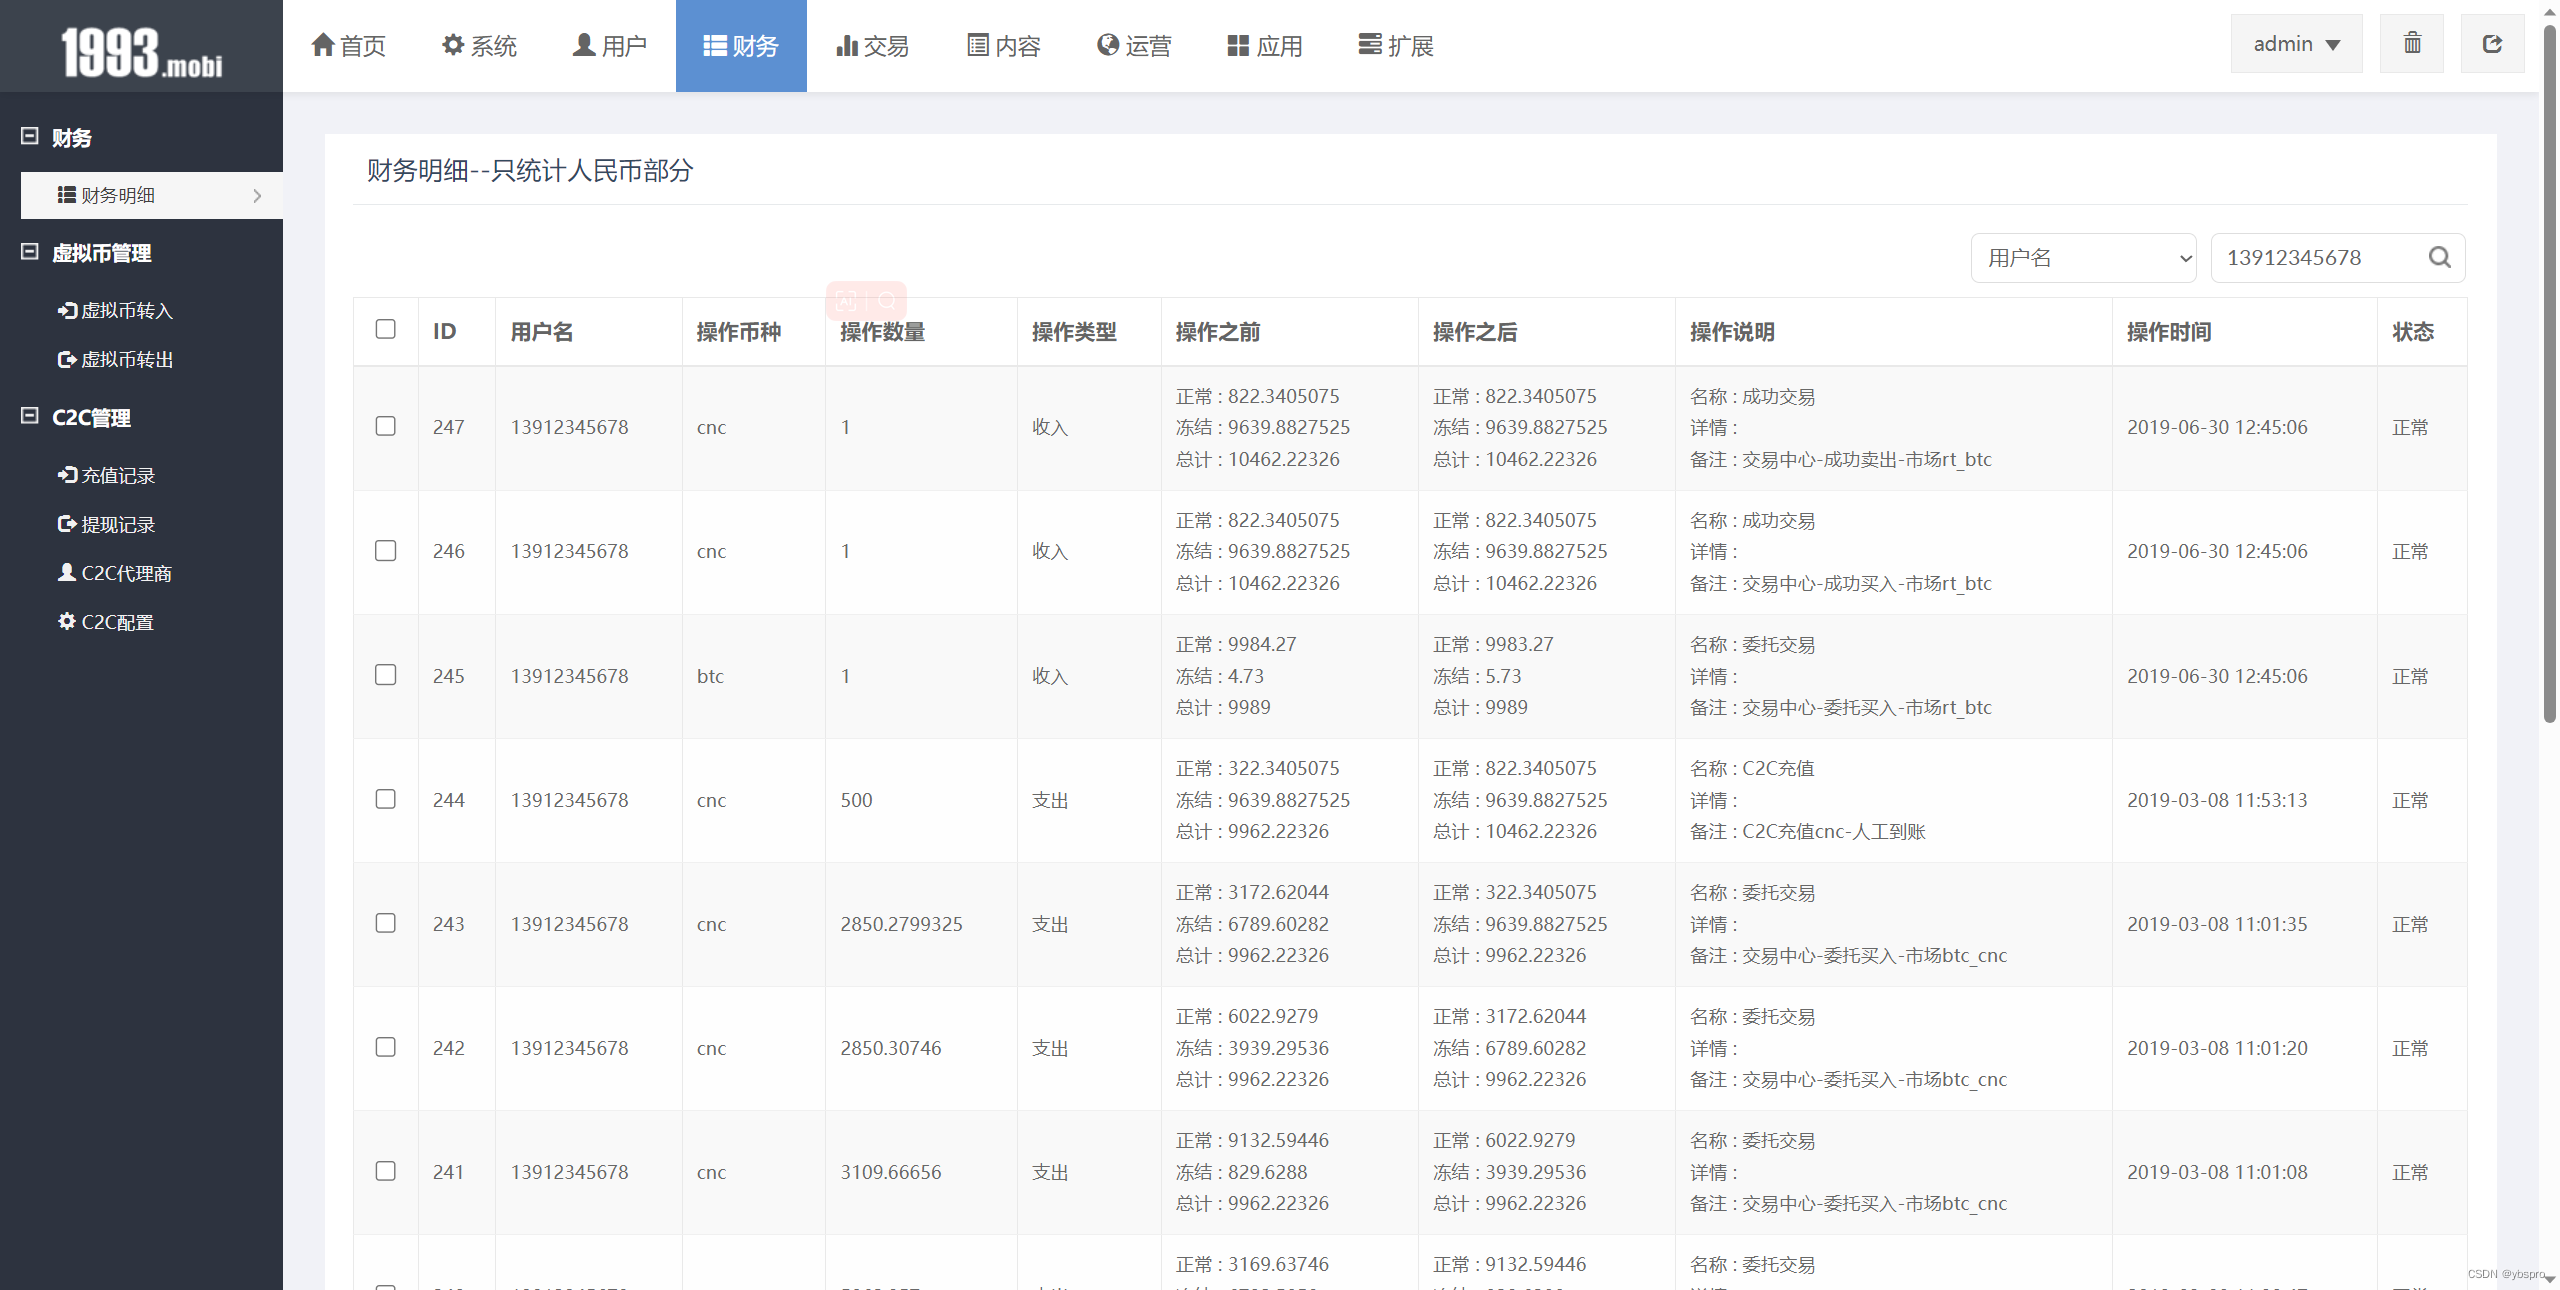The width and height of the screenshot is (2560, 1290).
Task: Switch to the 运营 top menu
Action: pyautogui.click(x=1134, y=46)
